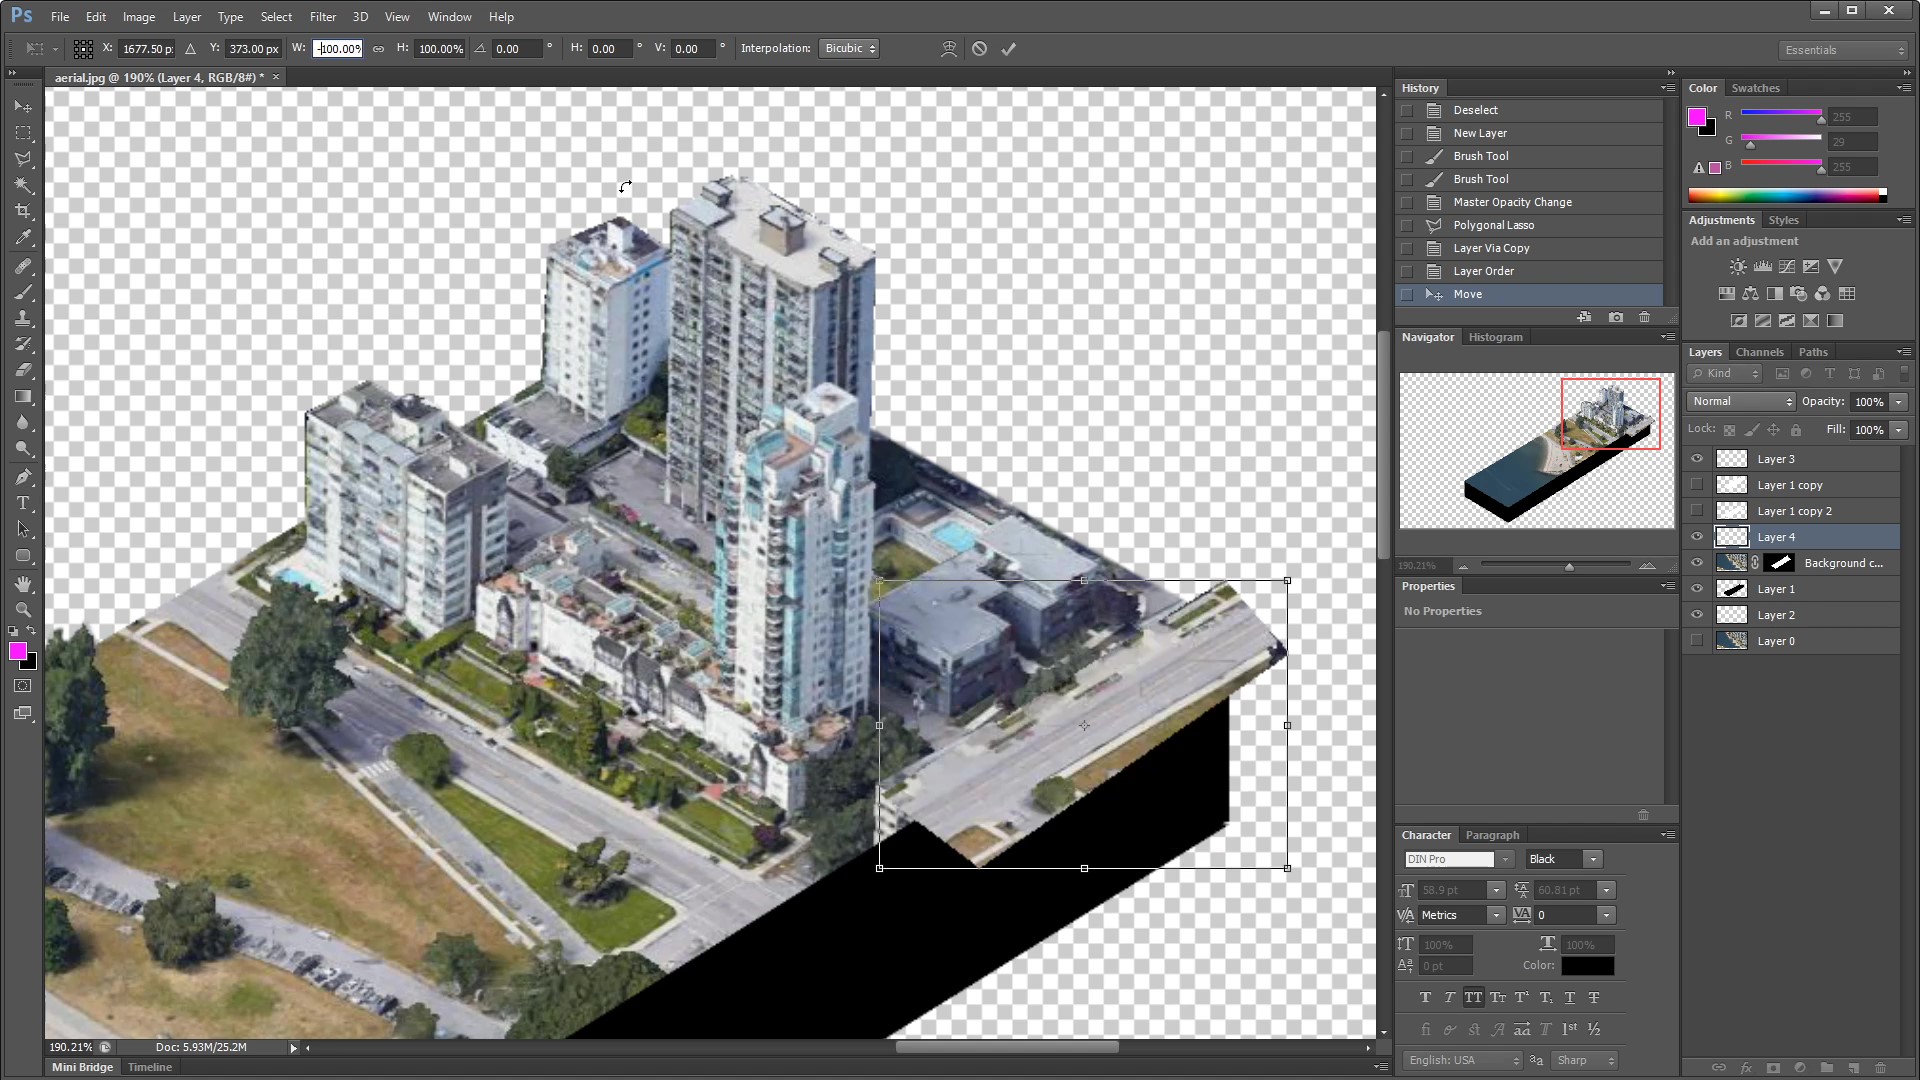Select the Healing Brush tool
The height and width of the screenshot is (1080, 1920).
23,266
